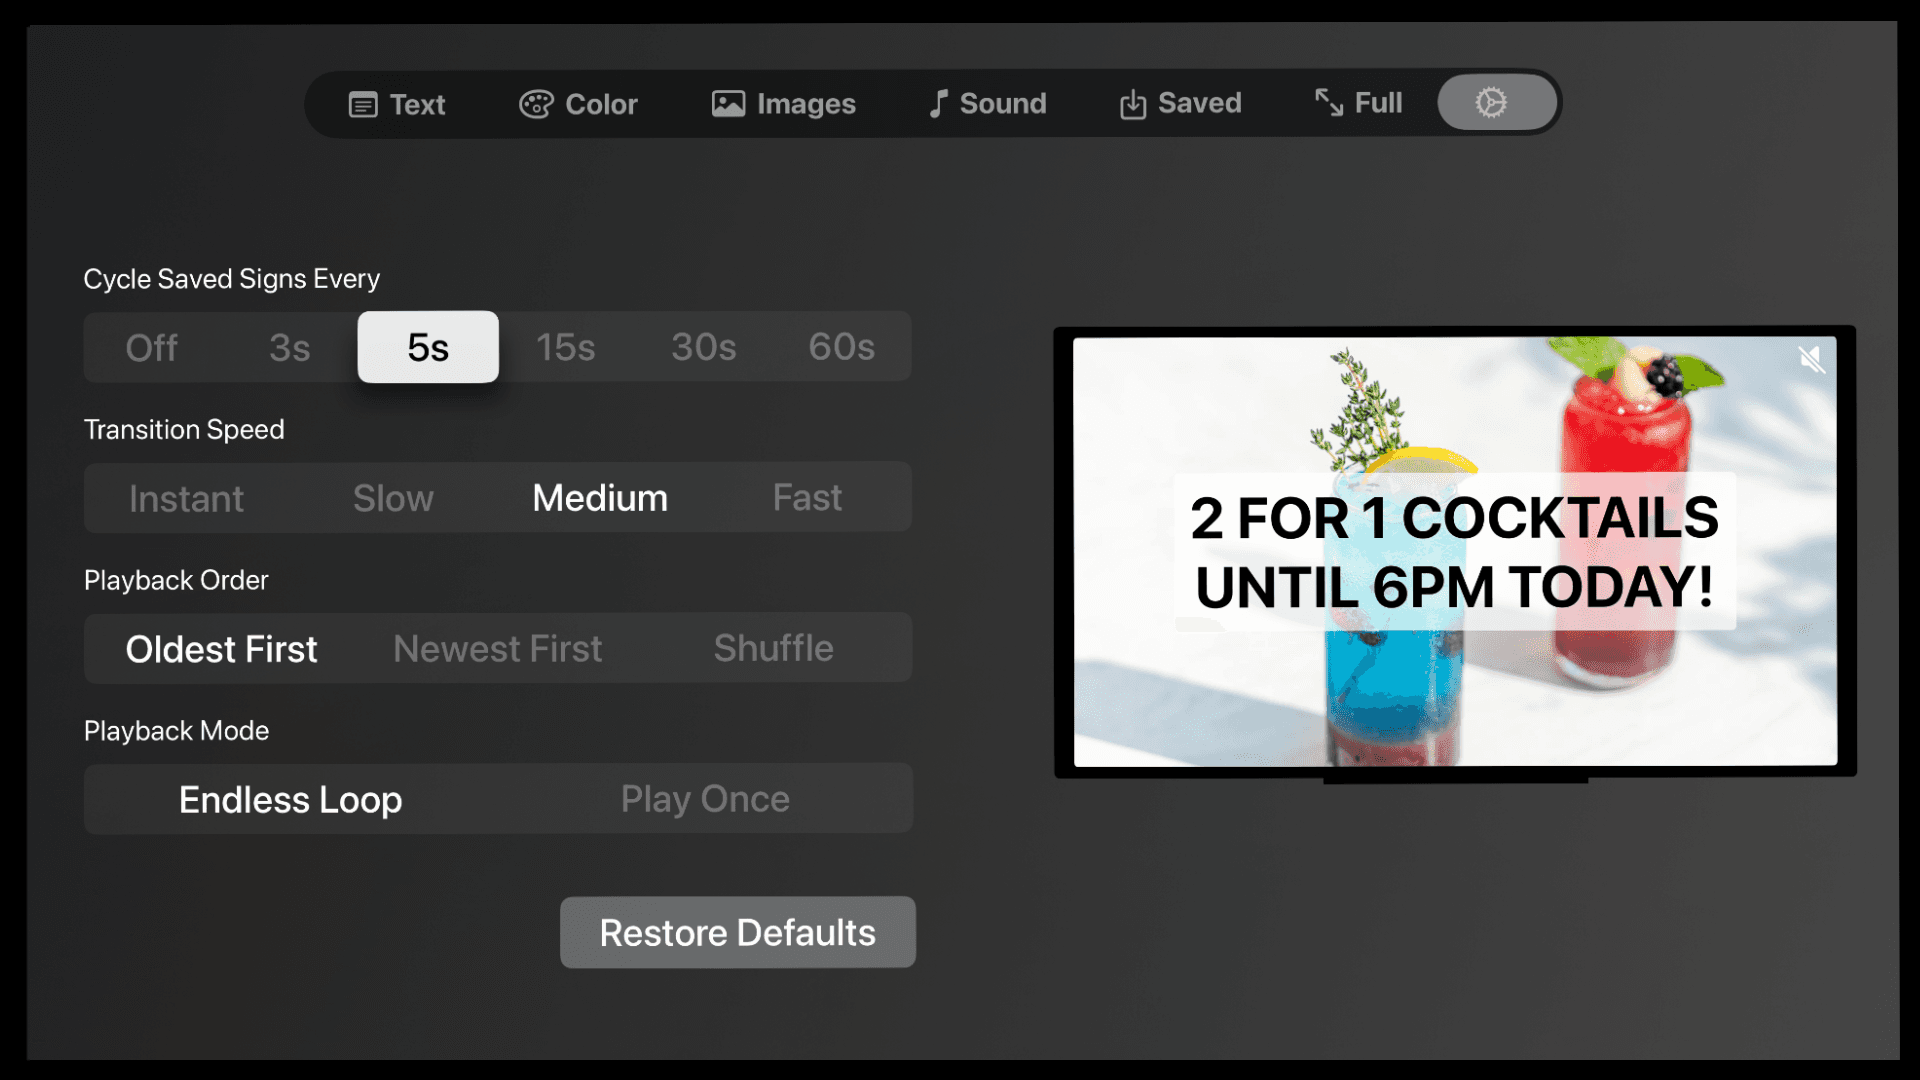The image size is (1920, 1080).
Task: Open the Sound settings panel
Action: point(986,103)
